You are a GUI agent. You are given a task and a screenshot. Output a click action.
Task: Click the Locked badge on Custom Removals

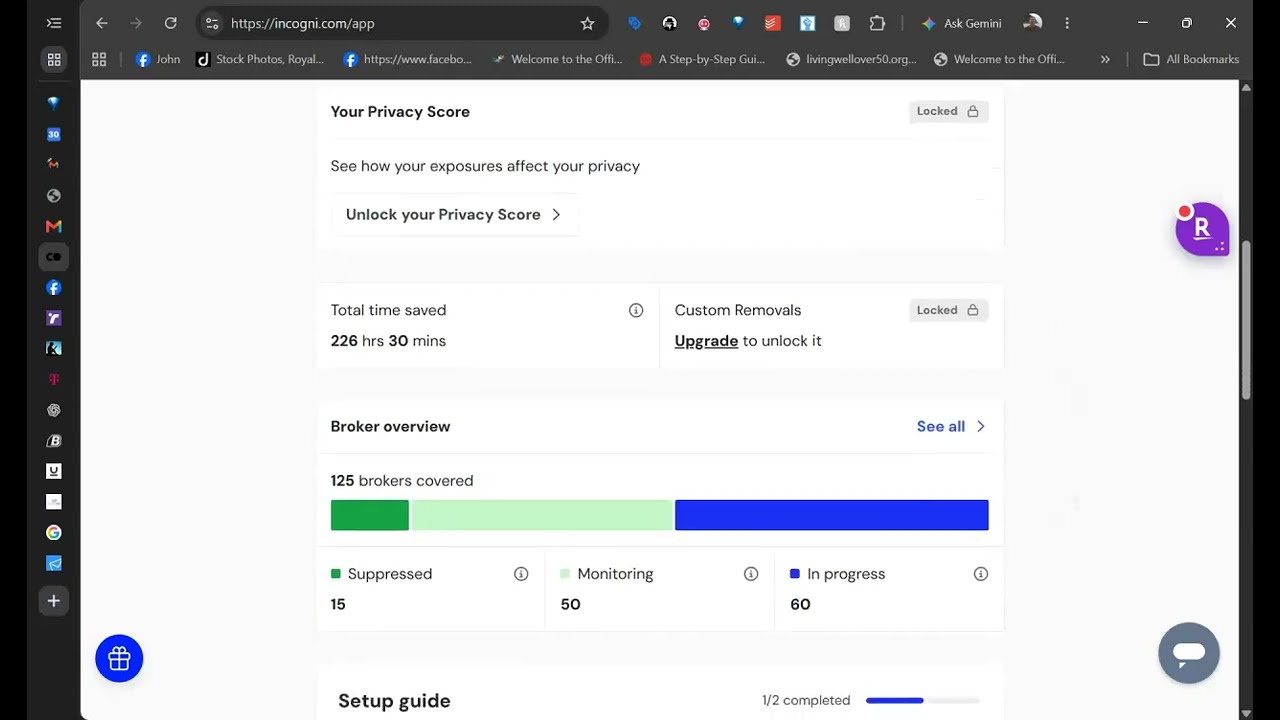[948, 310]
